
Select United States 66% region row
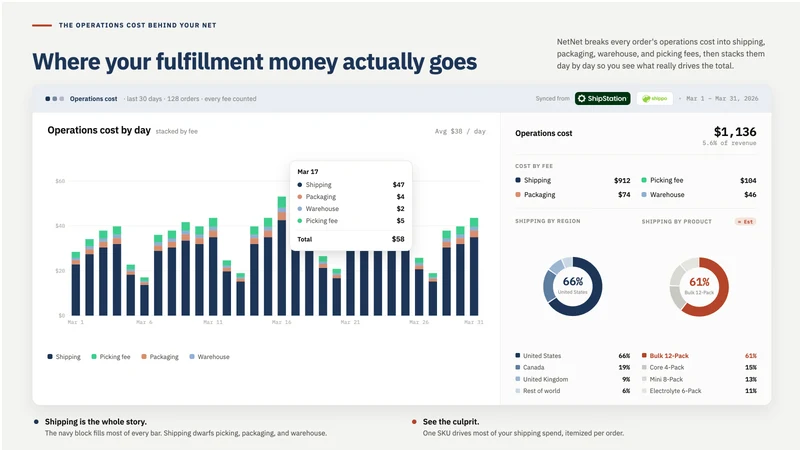572,356
